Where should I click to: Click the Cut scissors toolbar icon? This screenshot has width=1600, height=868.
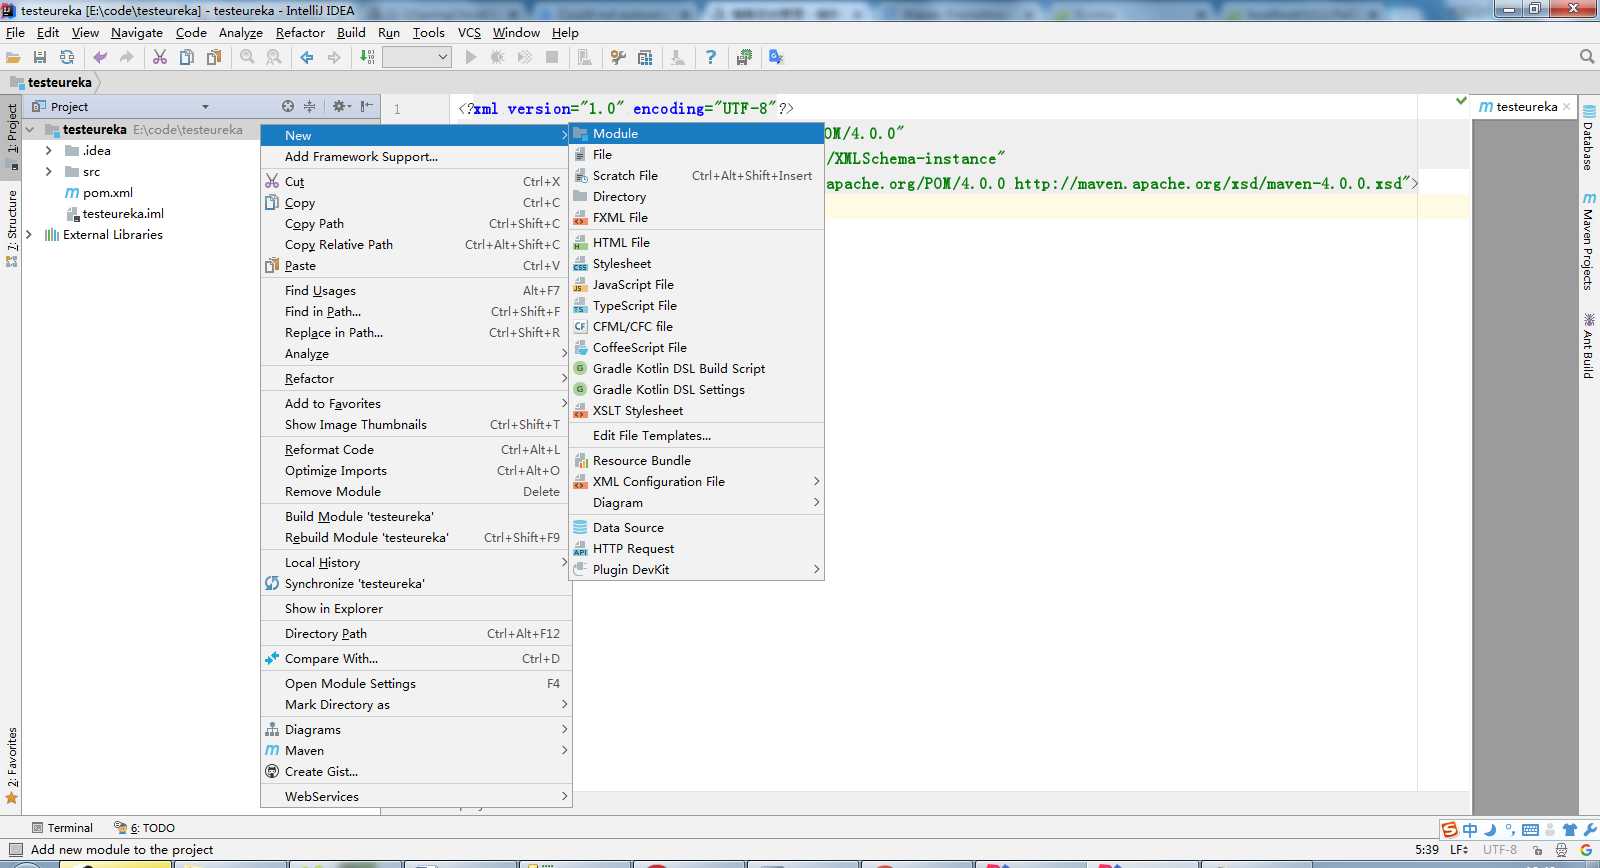(160, 57)
